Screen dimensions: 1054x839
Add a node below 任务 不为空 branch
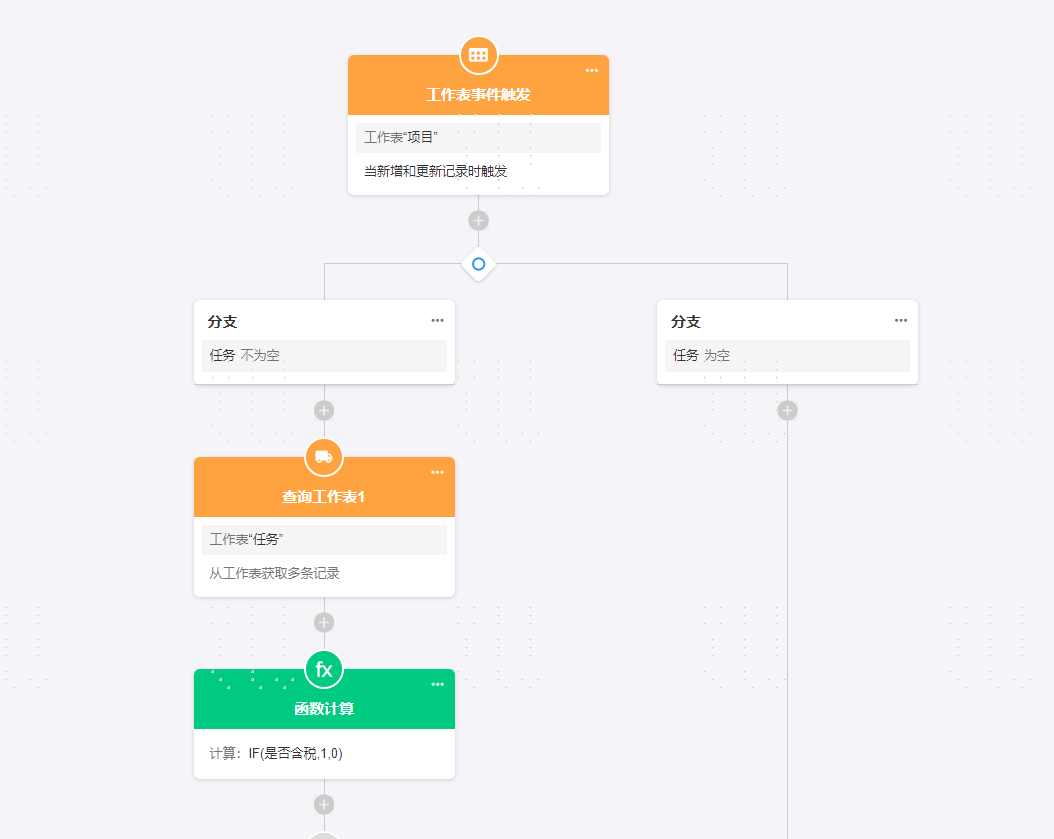click(324, 410)
